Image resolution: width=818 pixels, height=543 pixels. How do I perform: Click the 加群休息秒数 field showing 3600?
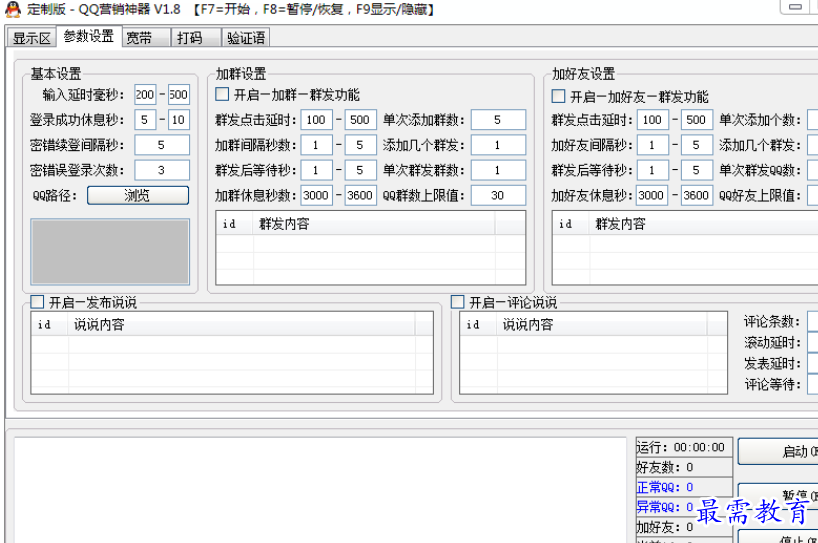click(360, 195)
